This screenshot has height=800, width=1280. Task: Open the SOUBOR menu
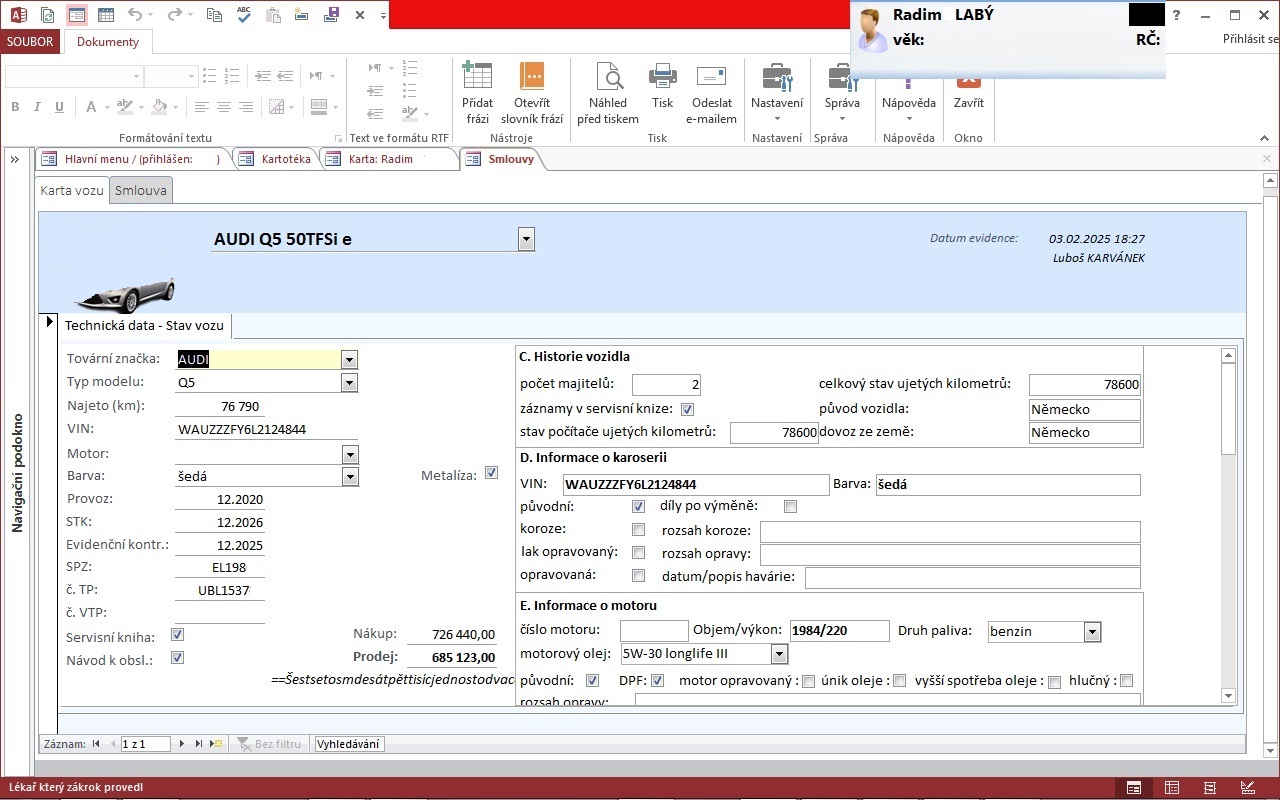tap(31, 42)
